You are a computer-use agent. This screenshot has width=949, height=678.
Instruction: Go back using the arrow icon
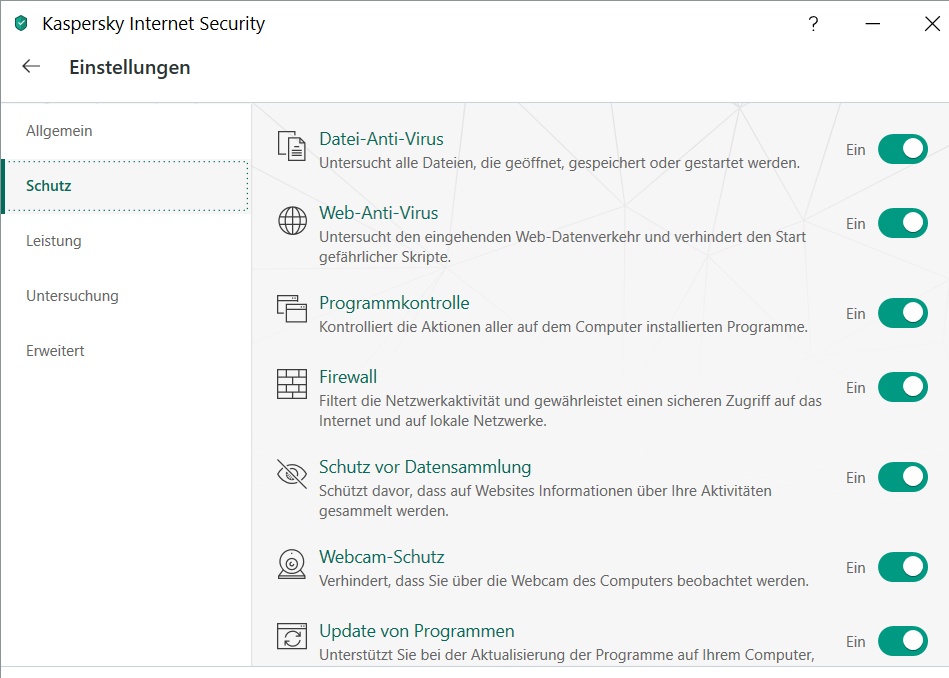tap(31, 67)
